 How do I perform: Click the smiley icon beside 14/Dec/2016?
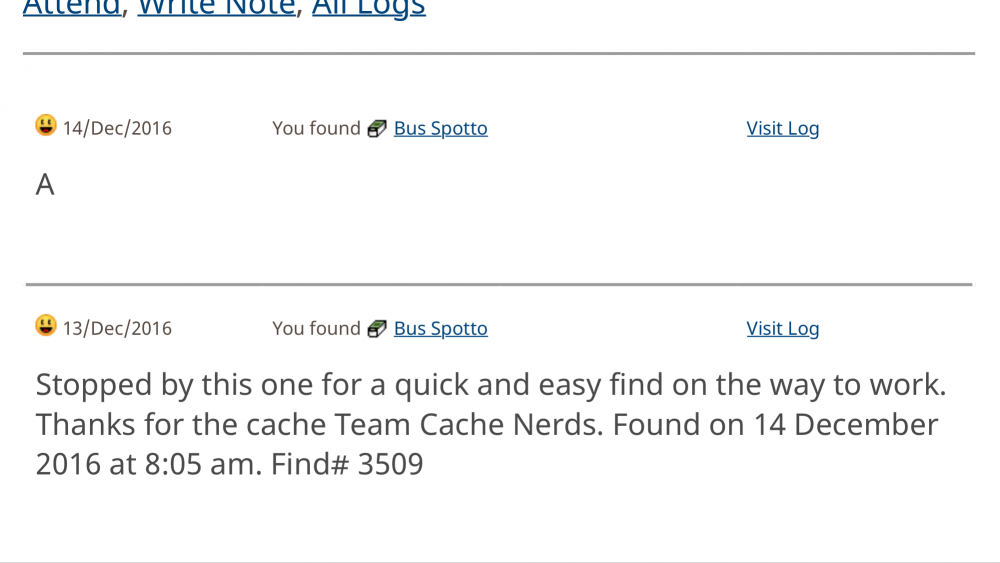point(46,125)
